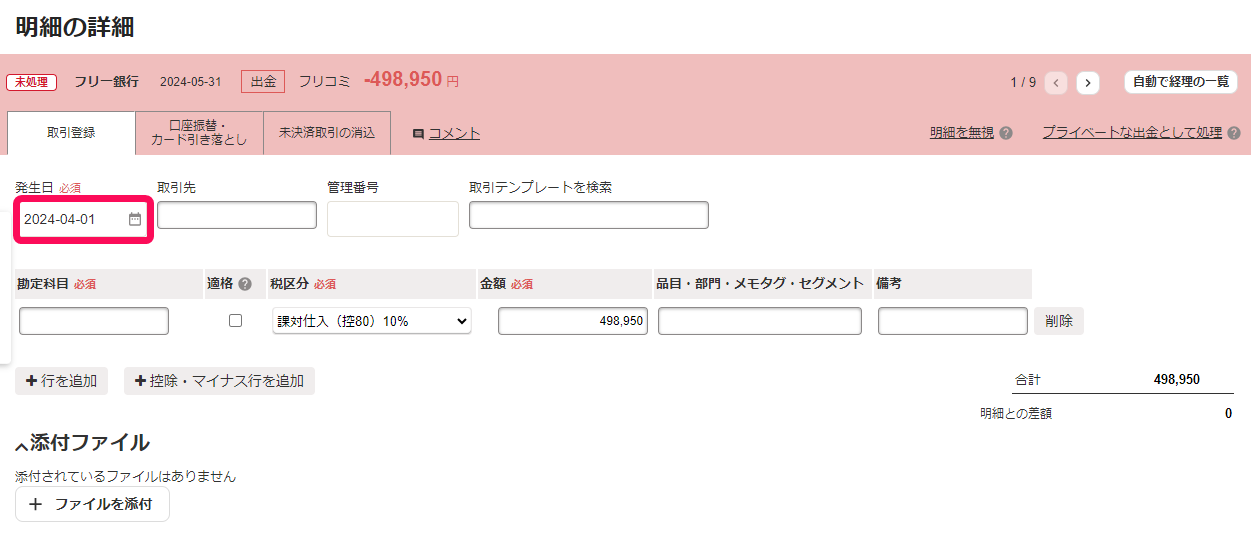Click the フリー銀行 bank name
The image size is (1251, 556).
click(106, 81)
